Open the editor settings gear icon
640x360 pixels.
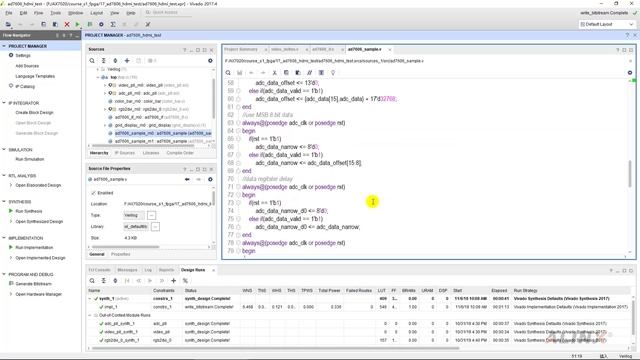coord(630,73)
